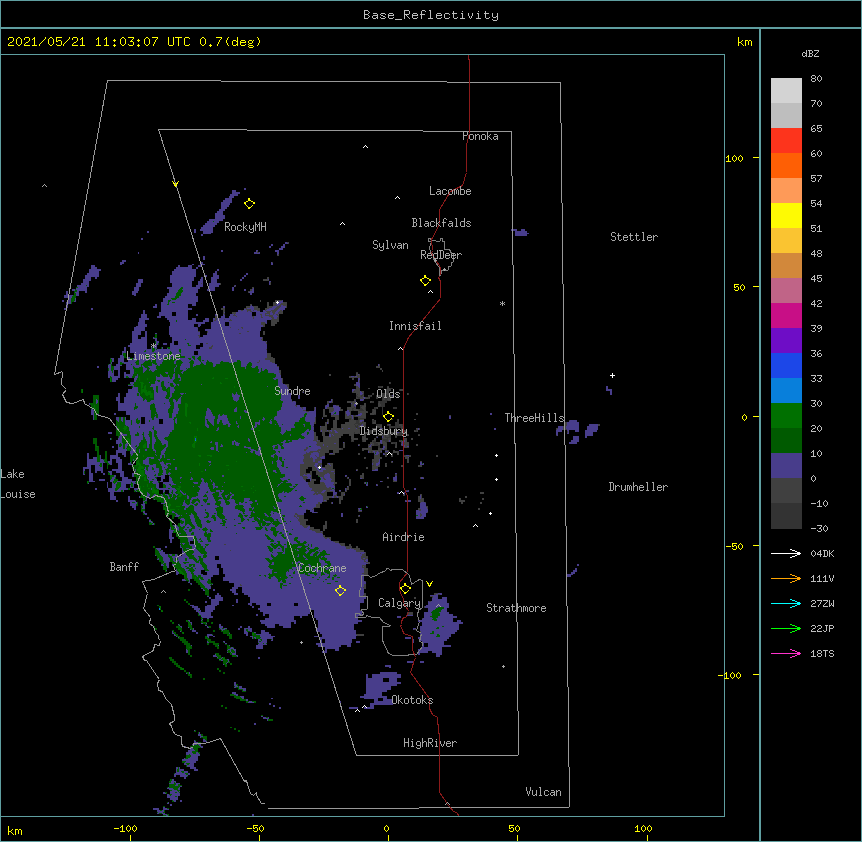Click the Cochrane town label

pos(322,568)
